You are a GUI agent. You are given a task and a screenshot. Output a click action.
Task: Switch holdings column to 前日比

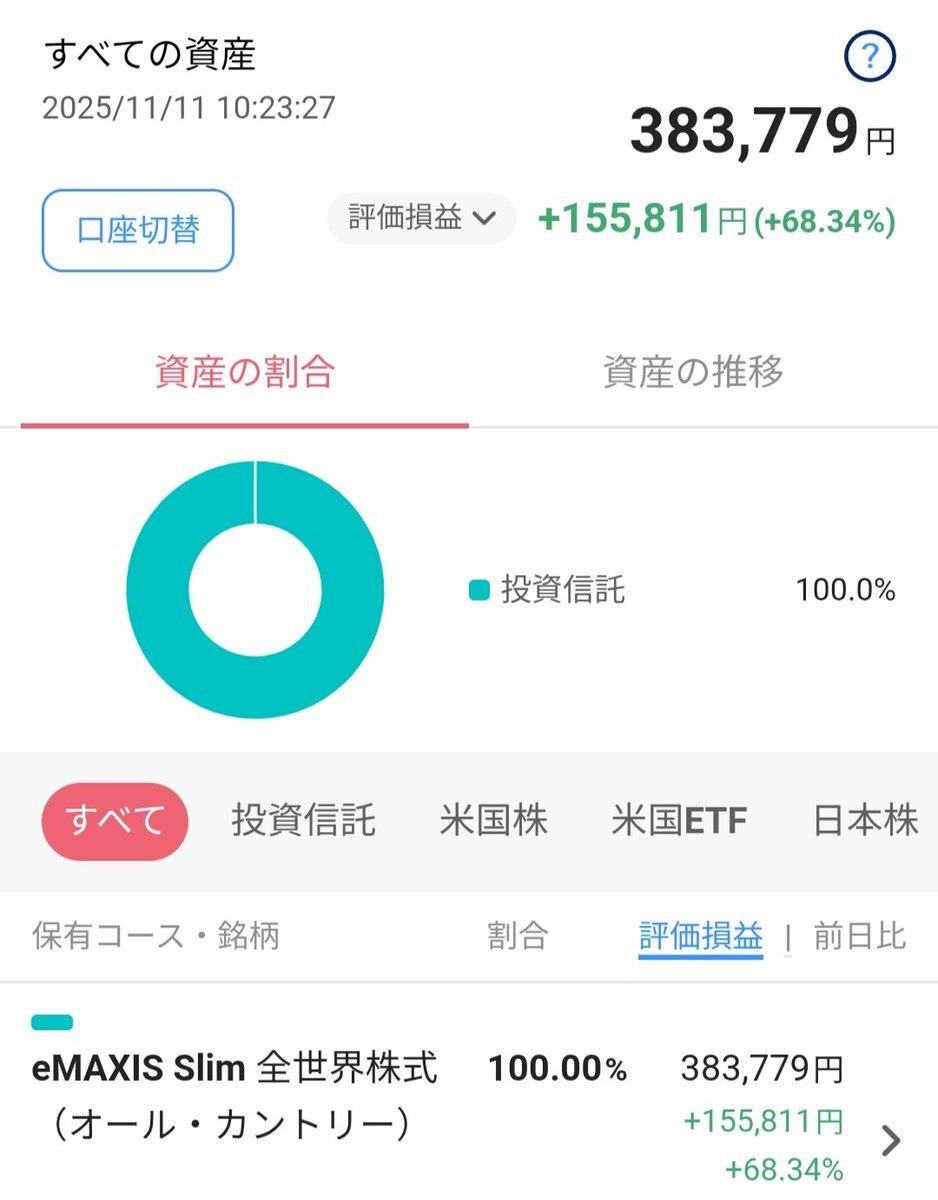coord(859,936)
